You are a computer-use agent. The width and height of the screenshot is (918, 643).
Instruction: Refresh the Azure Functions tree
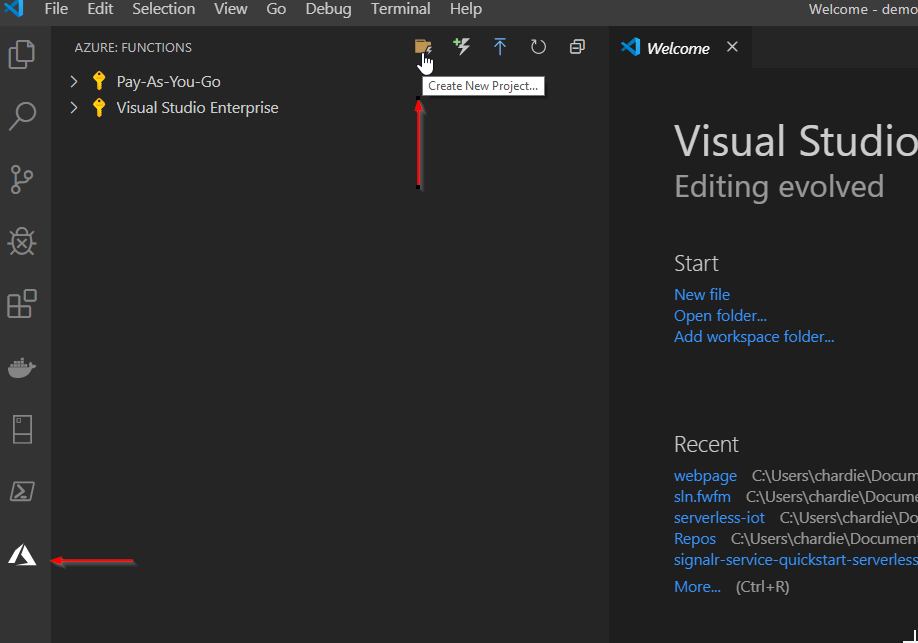click(x=538, y=47)
